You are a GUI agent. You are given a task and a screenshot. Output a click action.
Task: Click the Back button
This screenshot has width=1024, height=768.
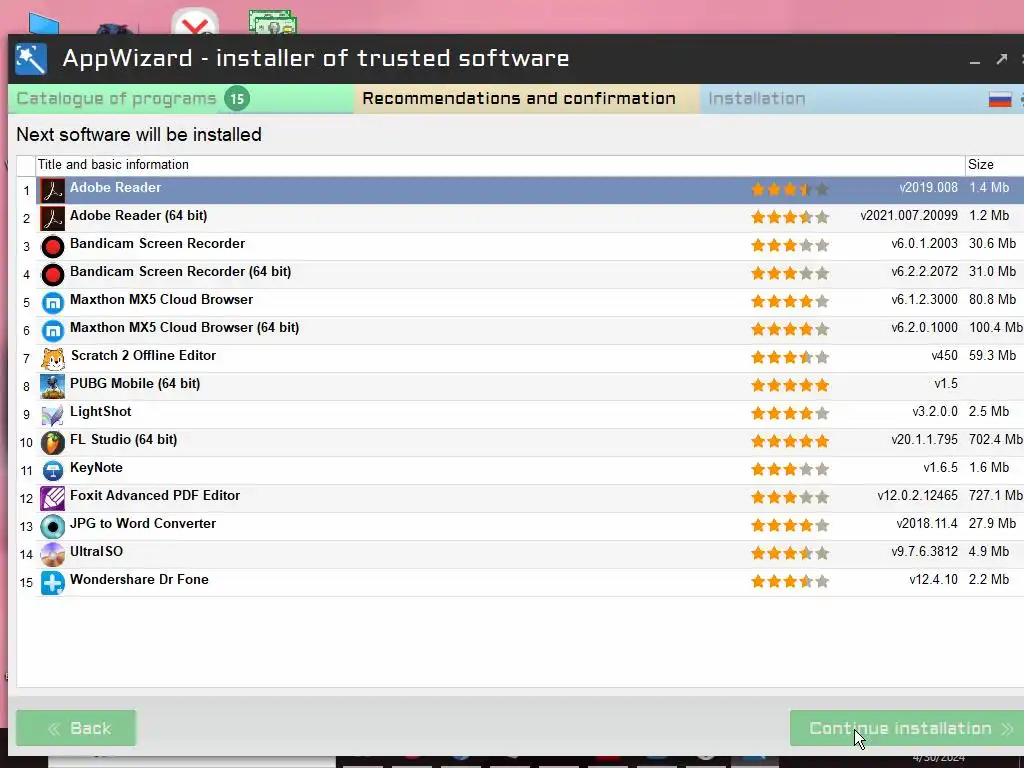pyautogui.click(x=76, y=728)
